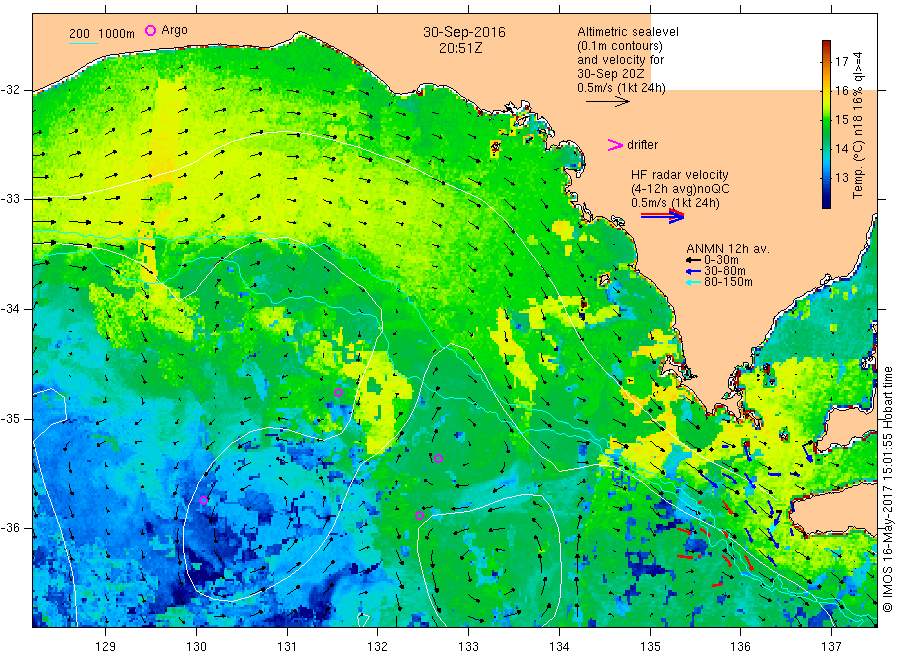The image size is (900, 660).
Task: Click the 16 label on temperature scale
Action: point(841,91)
